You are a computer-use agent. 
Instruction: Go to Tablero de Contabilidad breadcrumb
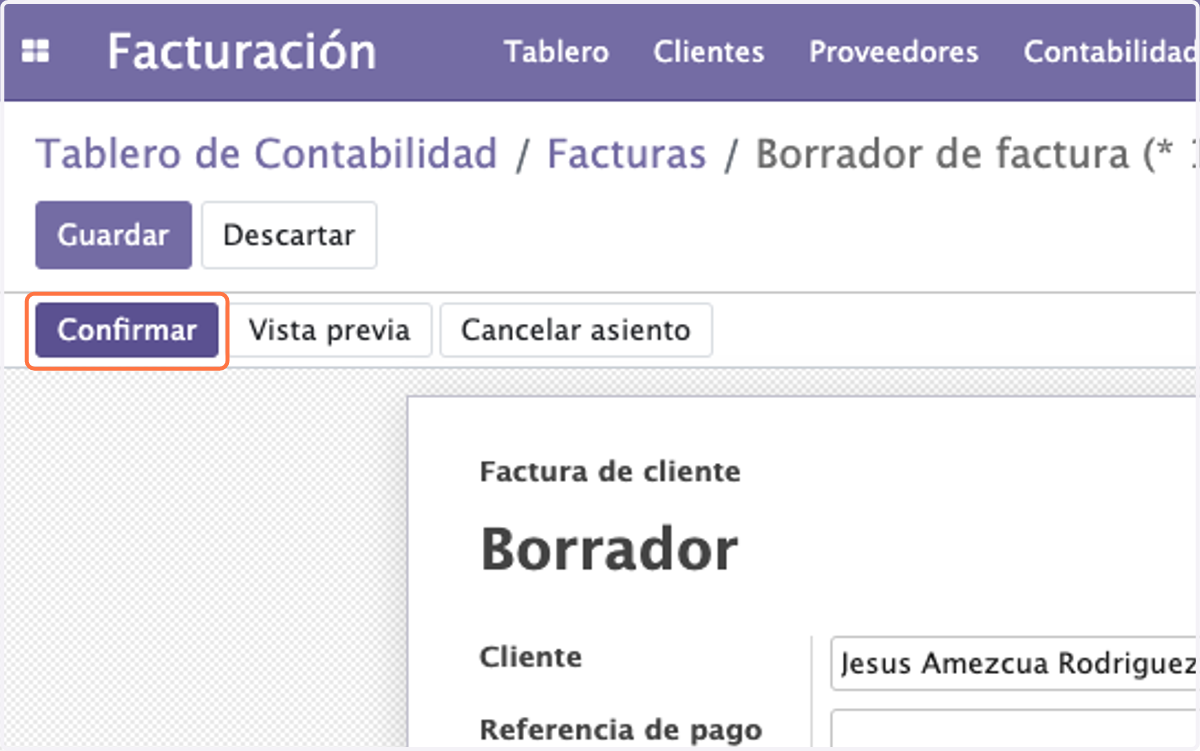[266, 154]
